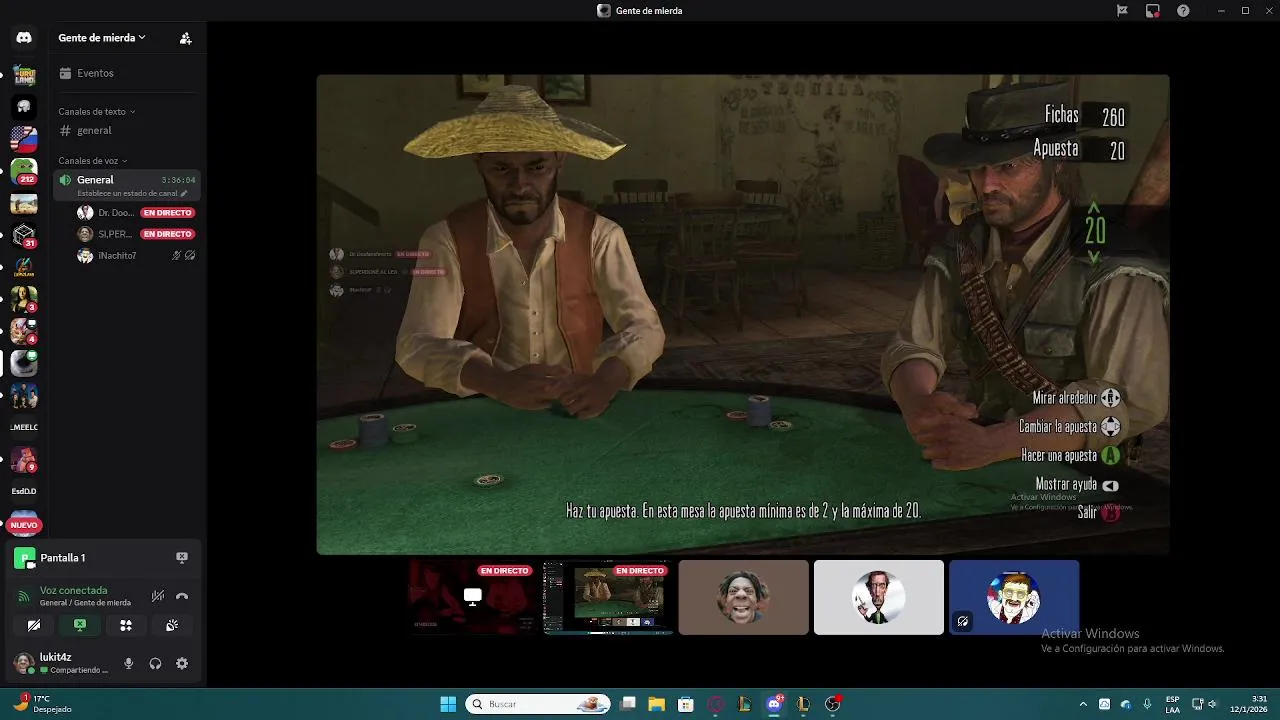This screenshot has height=720, width=1280.
Task: Toggle noise suppression icon near Voz conectada
Action: click(158, 596)
